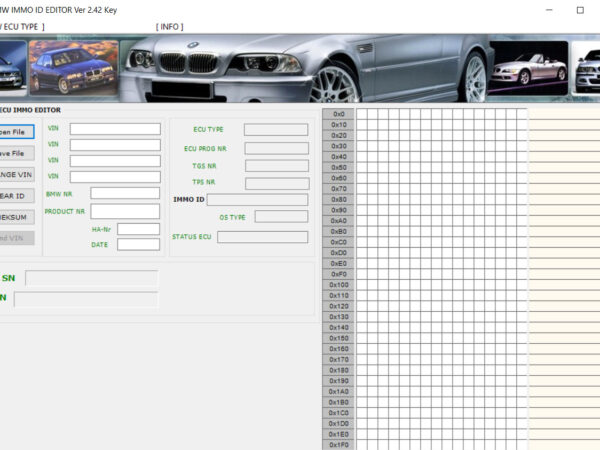Open the INFO menu

point(170,27)
